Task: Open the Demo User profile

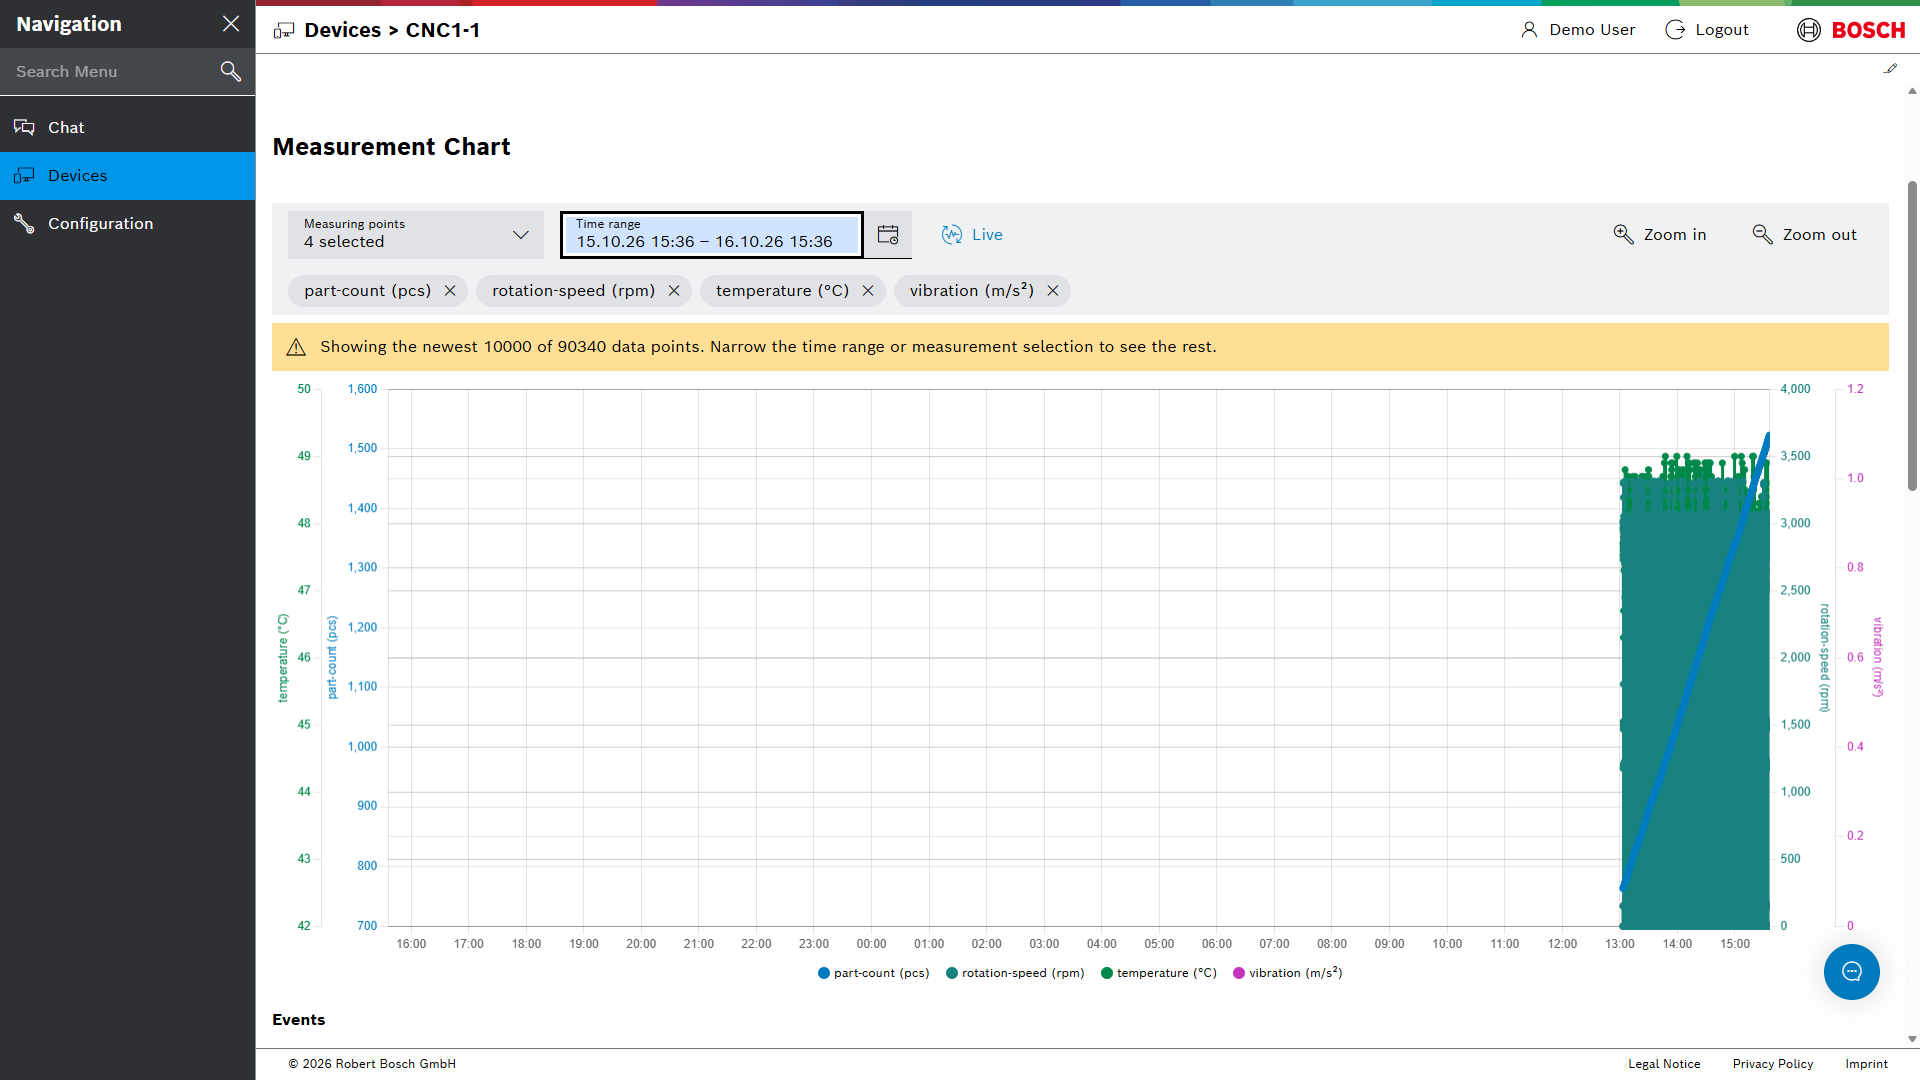Action: pyautogui.click(x=1578, y=30)
